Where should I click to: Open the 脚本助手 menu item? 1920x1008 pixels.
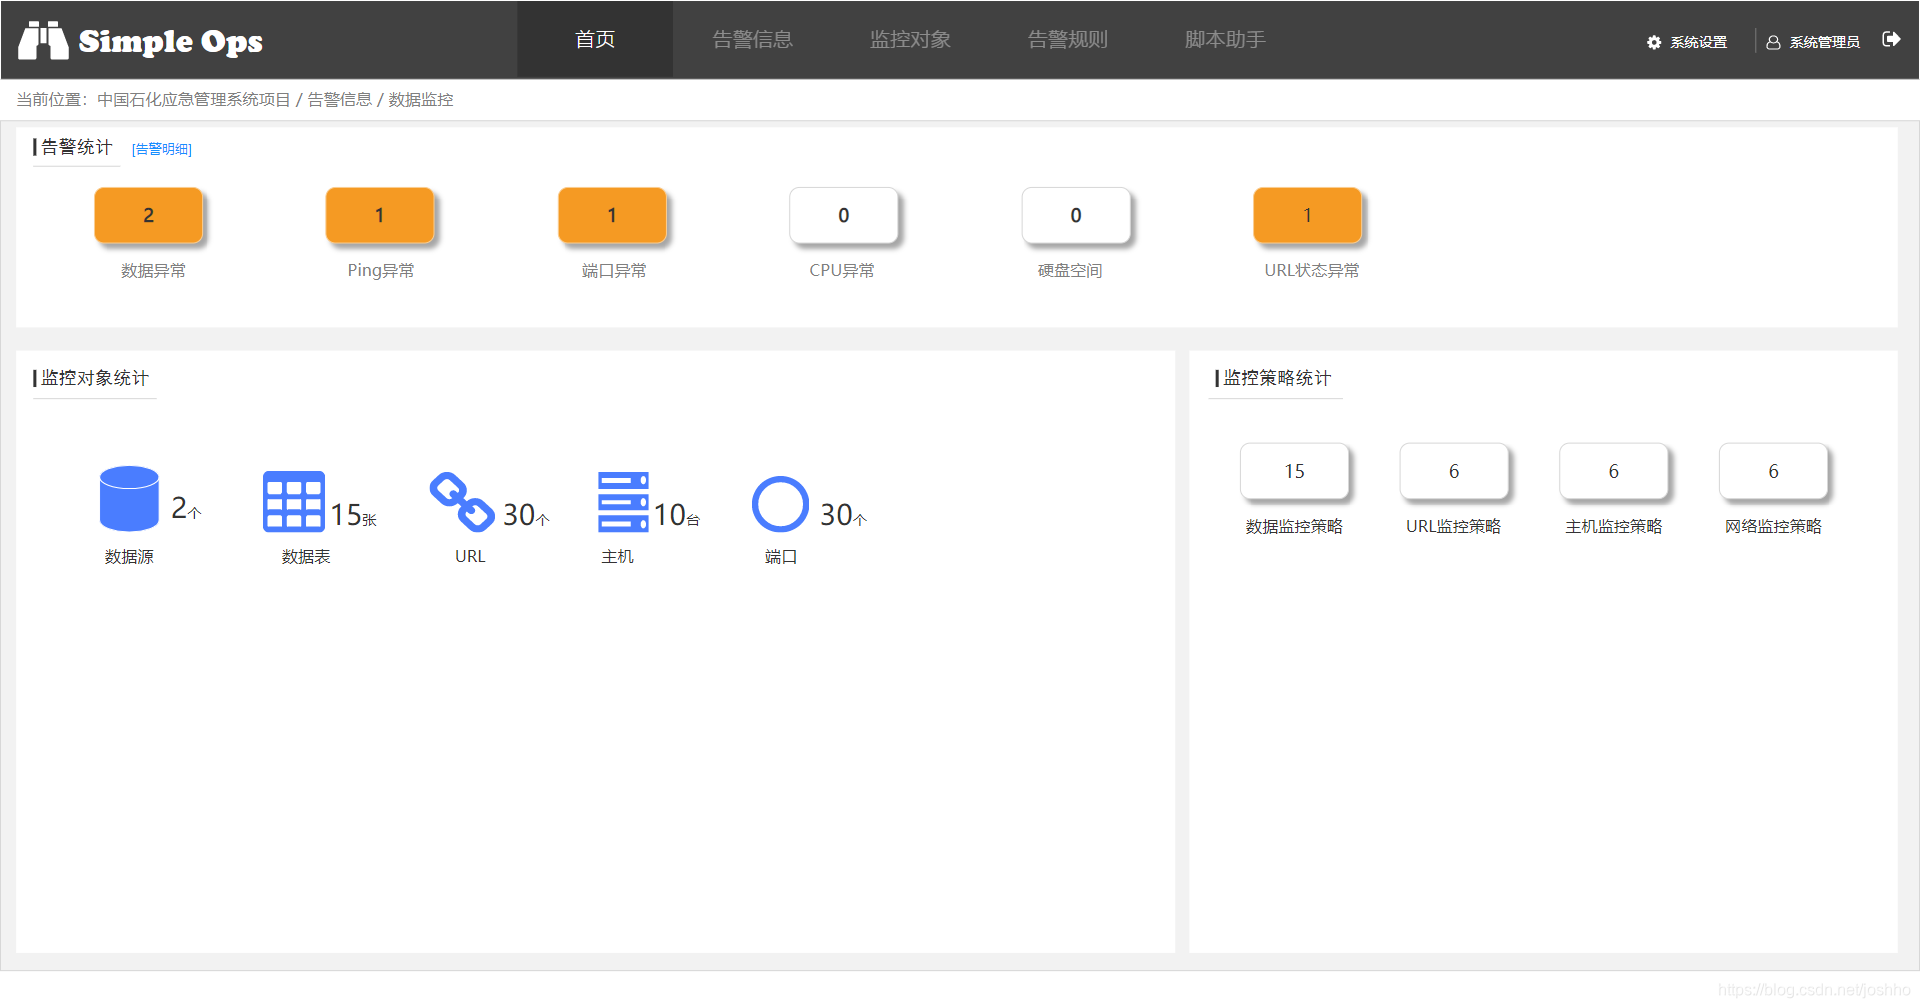1223,39
